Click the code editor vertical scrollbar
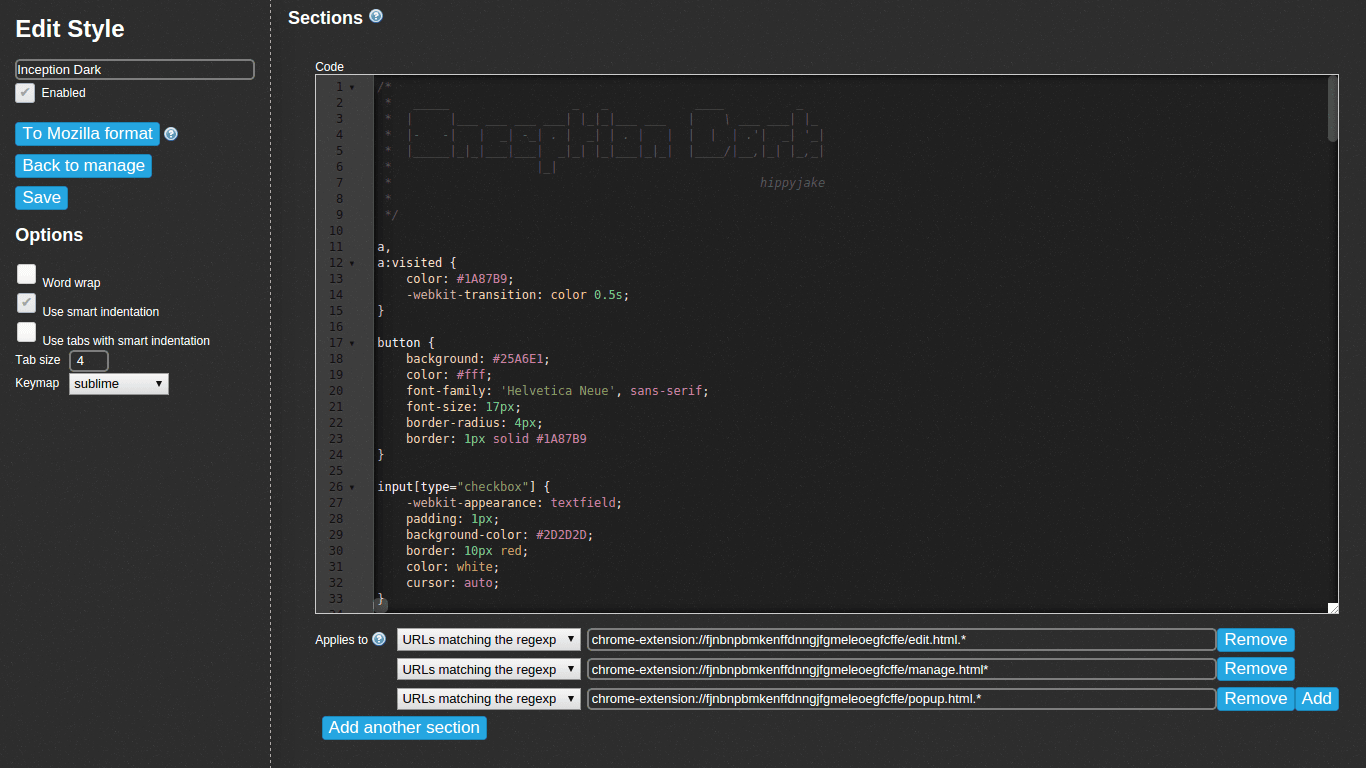The height and width of the screenshot is (768, 1366). (1332, 110)
